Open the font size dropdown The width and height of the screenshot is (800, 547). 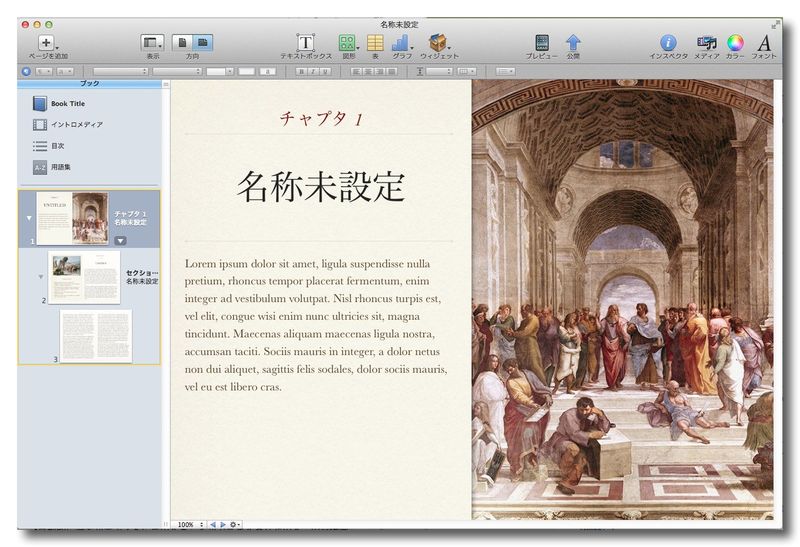click(x=220, y=71)
